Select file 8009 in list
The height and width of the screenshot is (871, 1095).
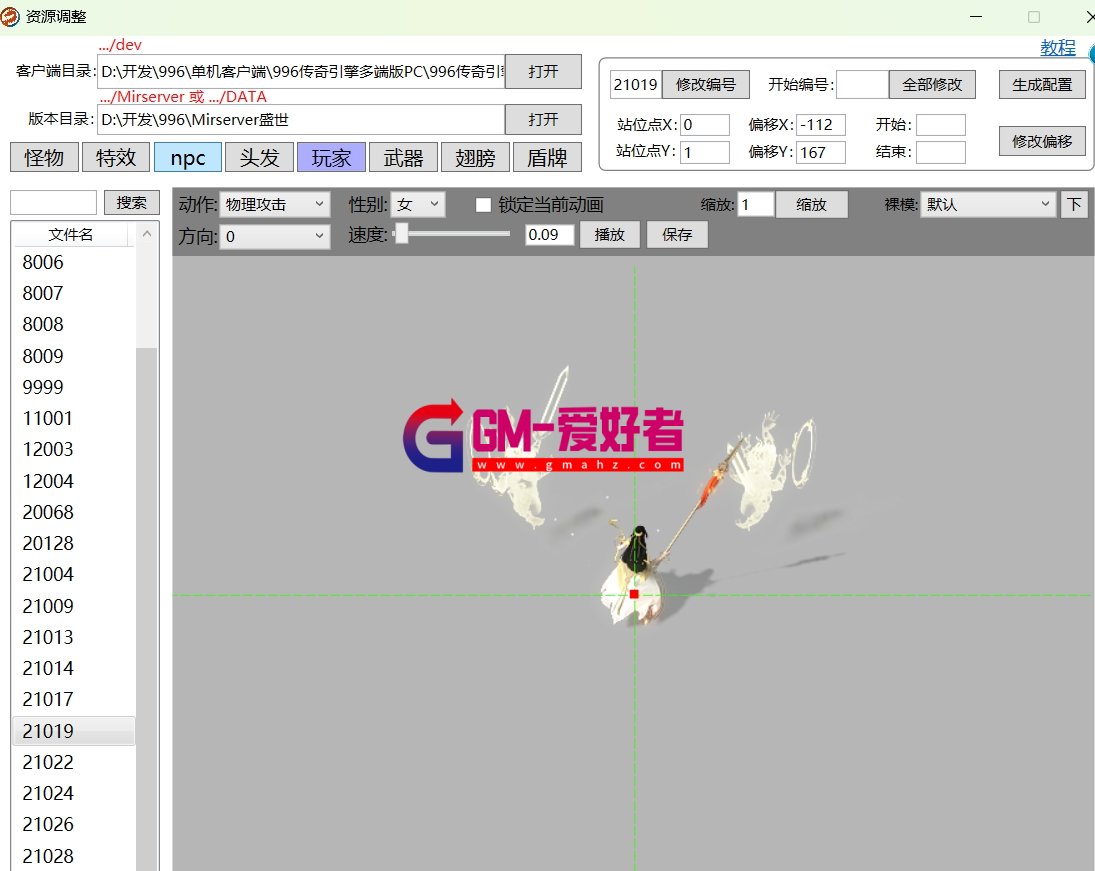tap(74, 356)
